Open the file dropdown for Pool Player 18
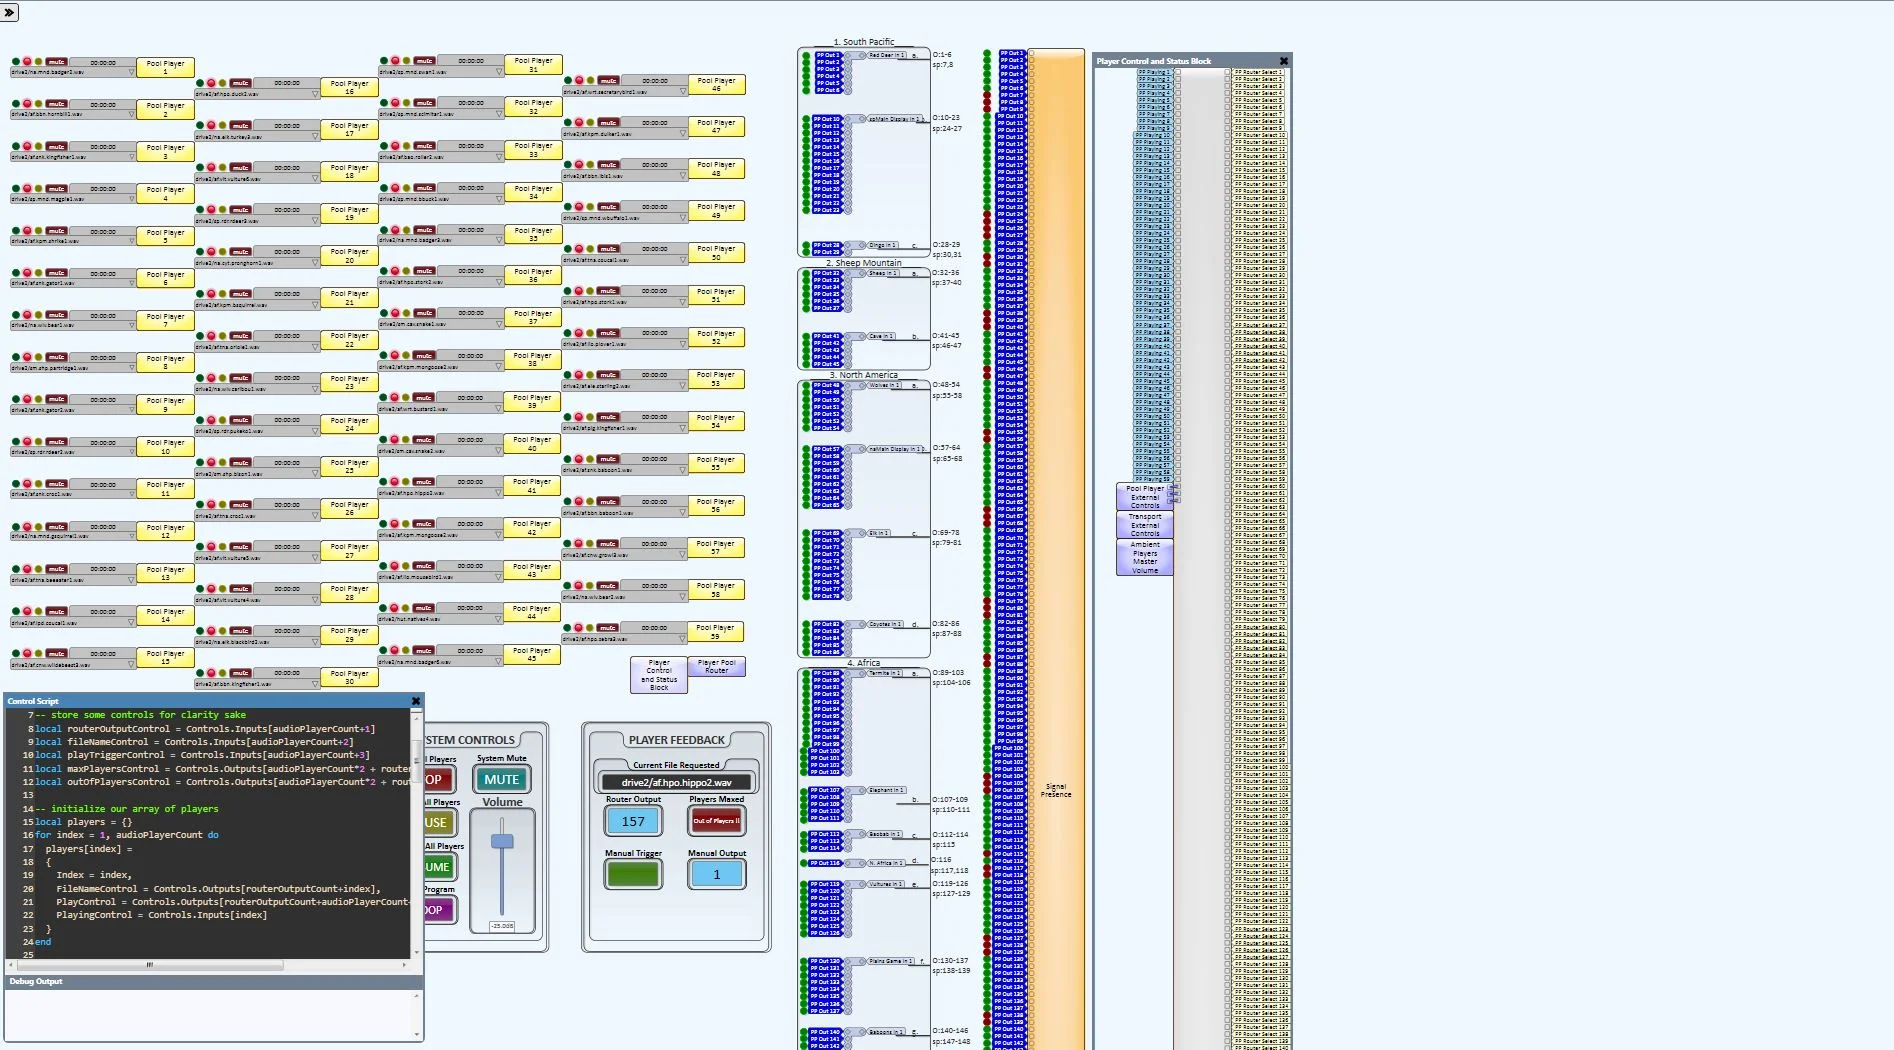 315,178
